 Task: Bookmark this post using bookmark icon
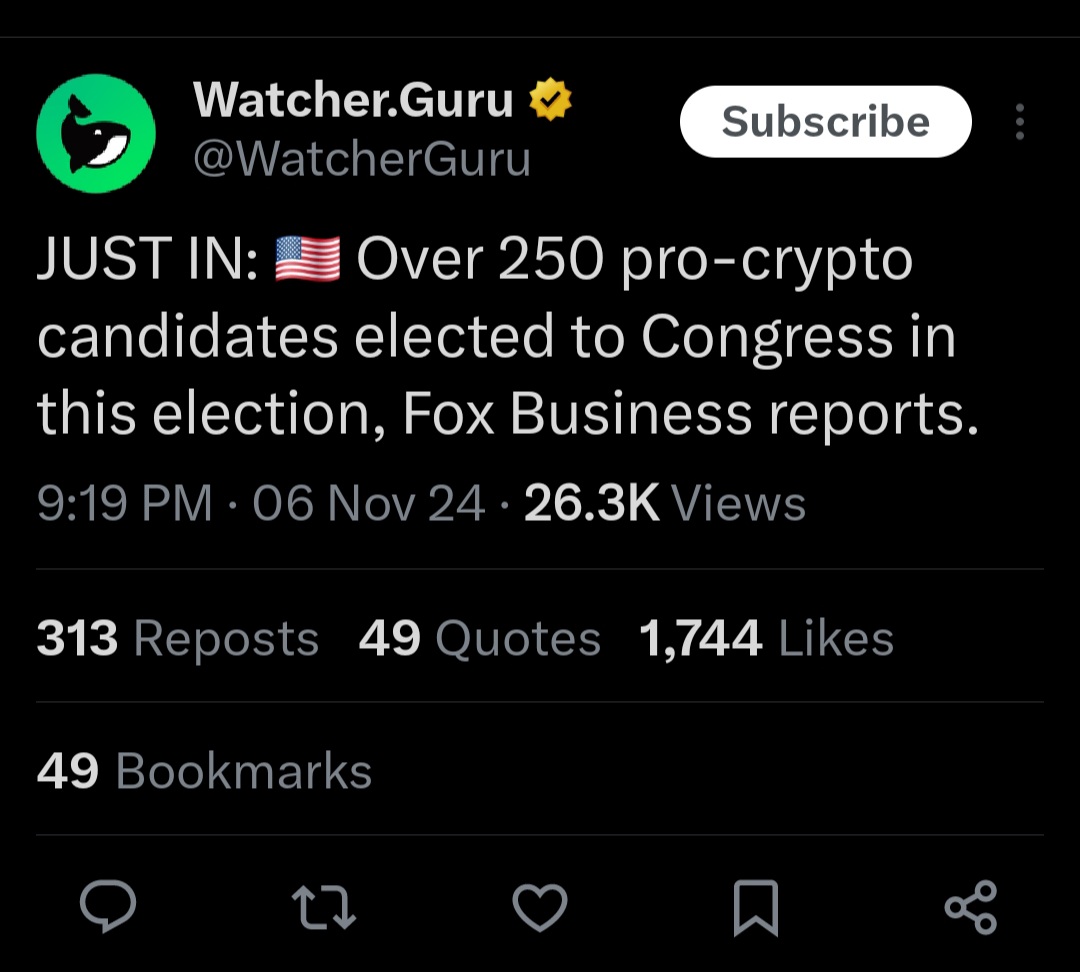755,907
